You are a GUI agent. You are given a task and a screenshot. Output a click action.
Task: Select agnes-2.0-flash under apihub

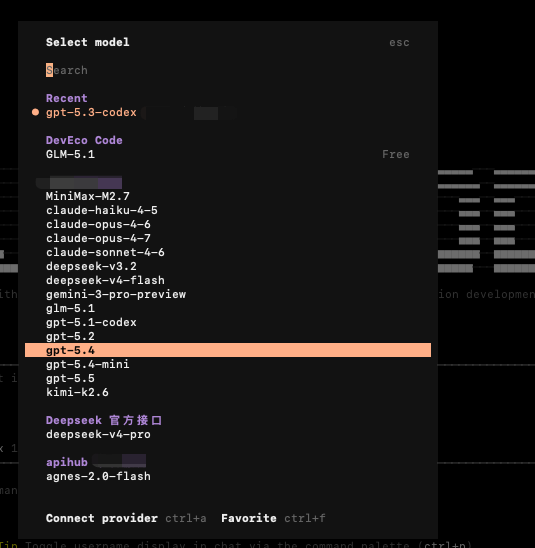98,476
